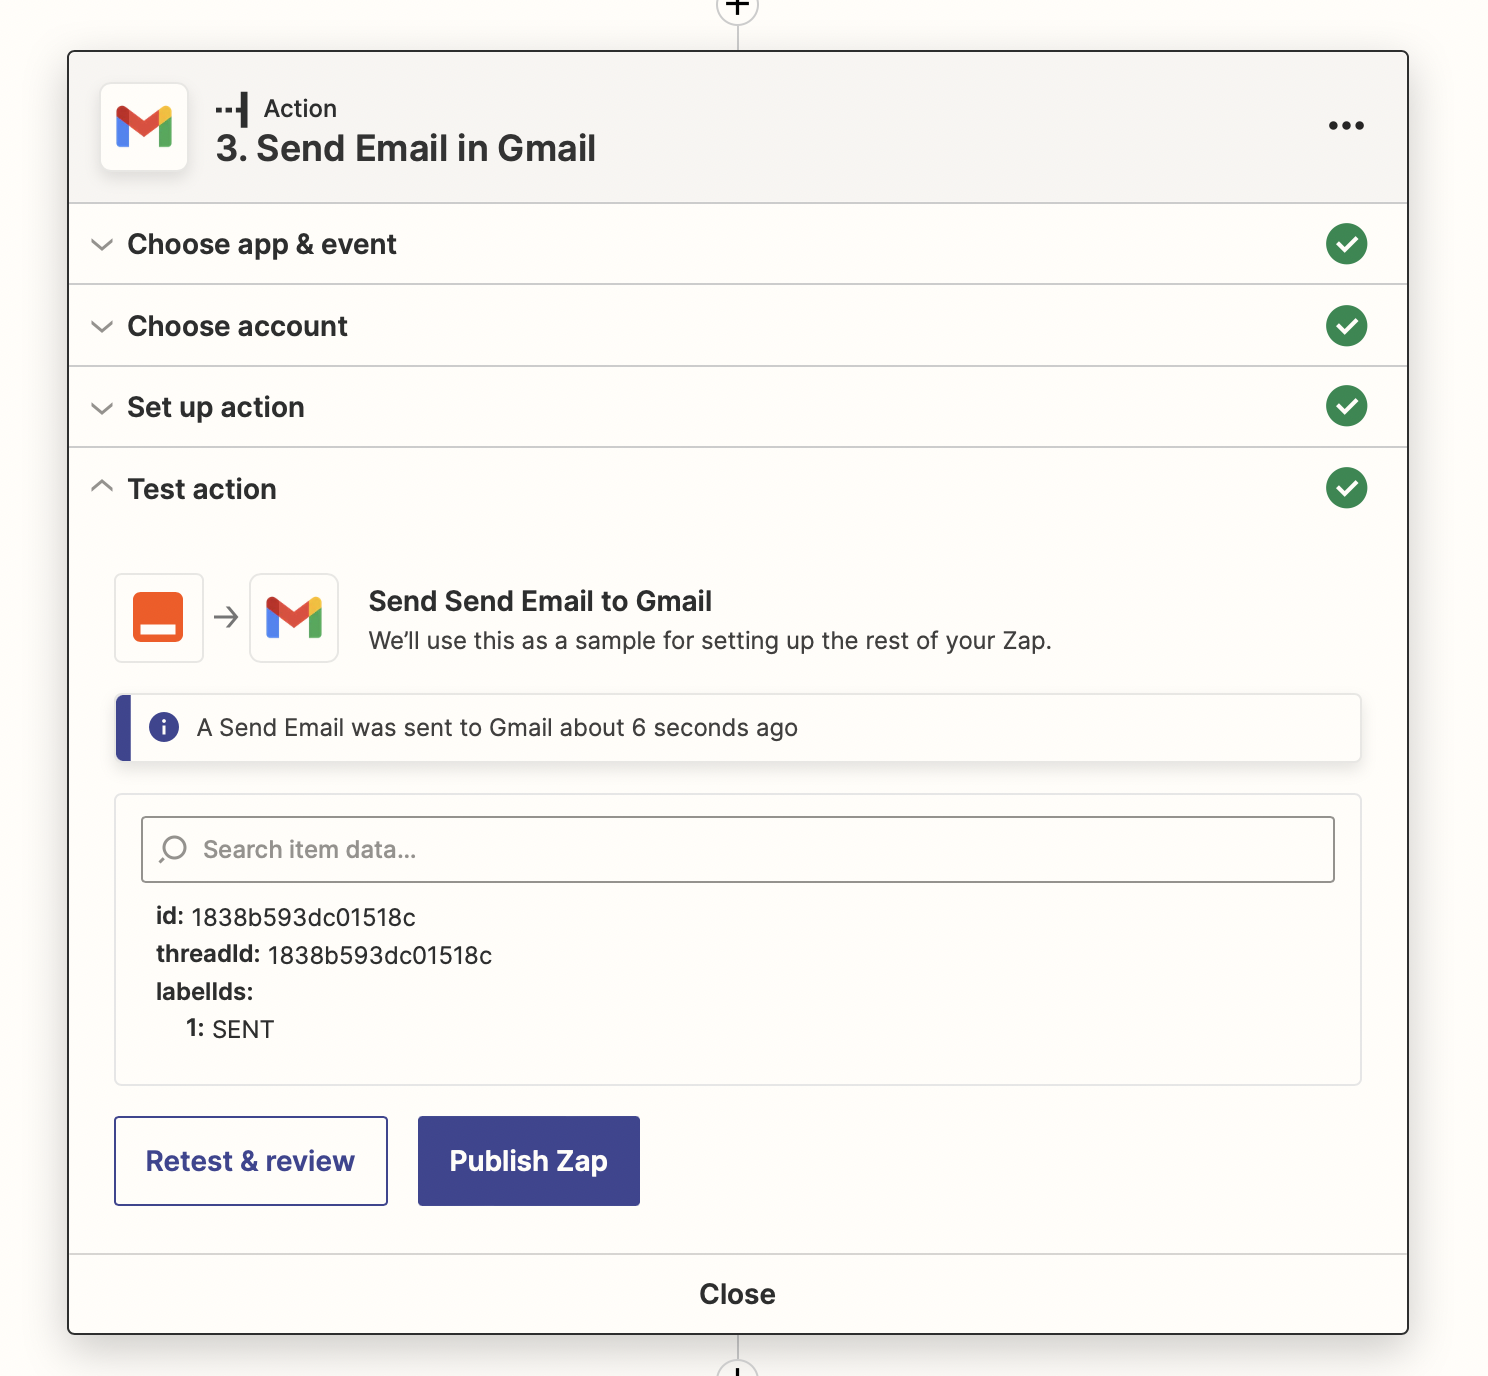1488x1376 pixels.
Task: Click the search magnifier icon
Action: click(174, 849)
